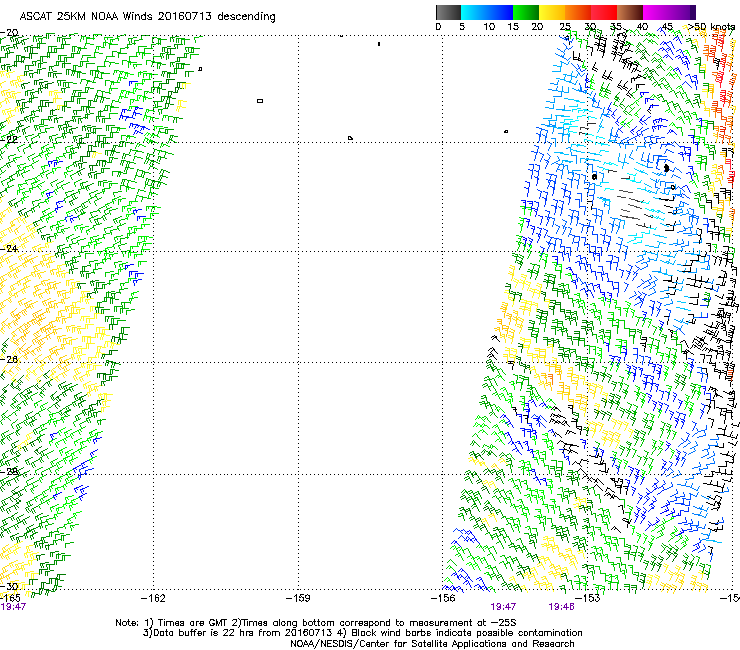Click the '-28' latitude axis label
Image resolution: width=740 pixels, height=650 pixels.
click(x=9, y=472)
